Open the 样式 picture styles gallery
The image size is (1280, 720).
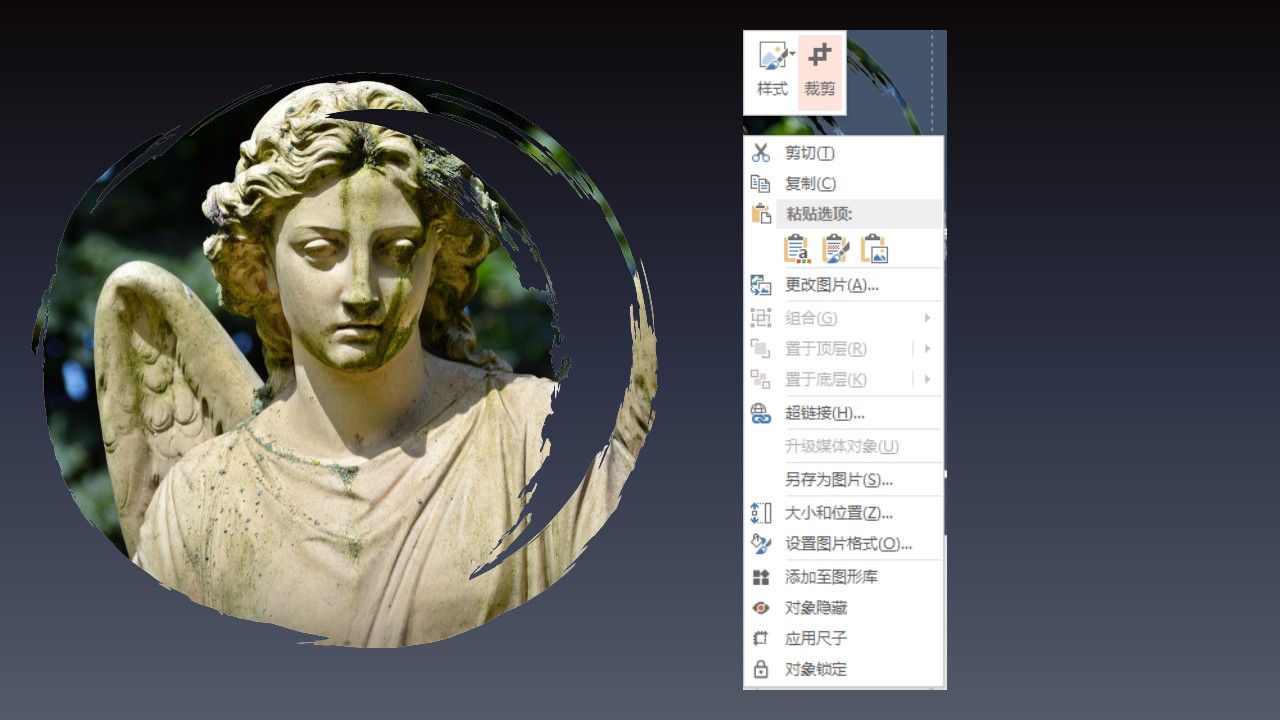click(x=772, y=71)
